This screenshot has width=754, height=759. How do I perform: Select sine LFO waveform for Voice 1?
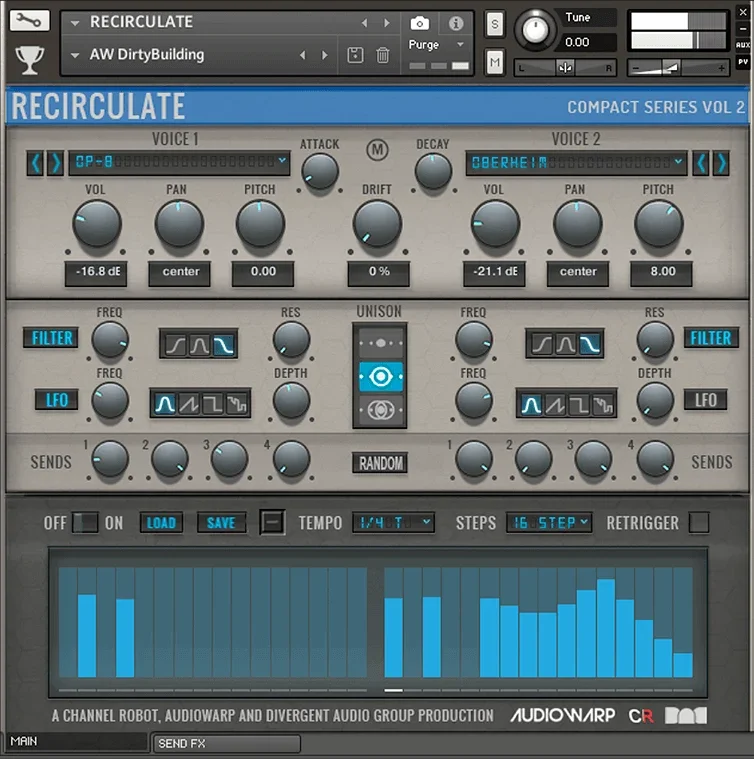165,404
